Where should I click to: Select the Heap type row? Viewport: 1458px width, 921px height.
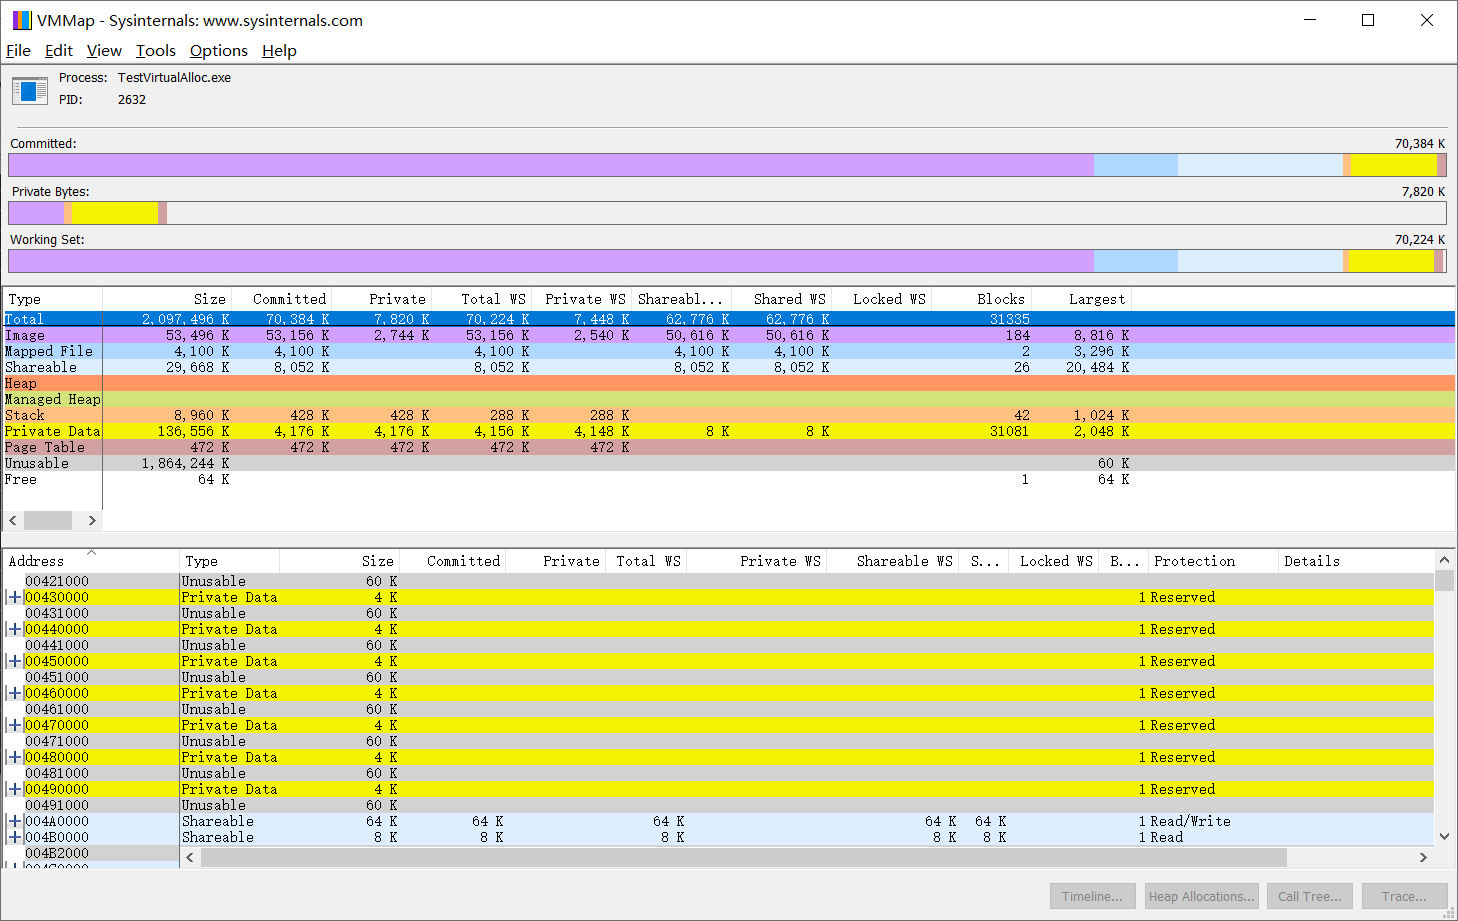click(52, 383)
